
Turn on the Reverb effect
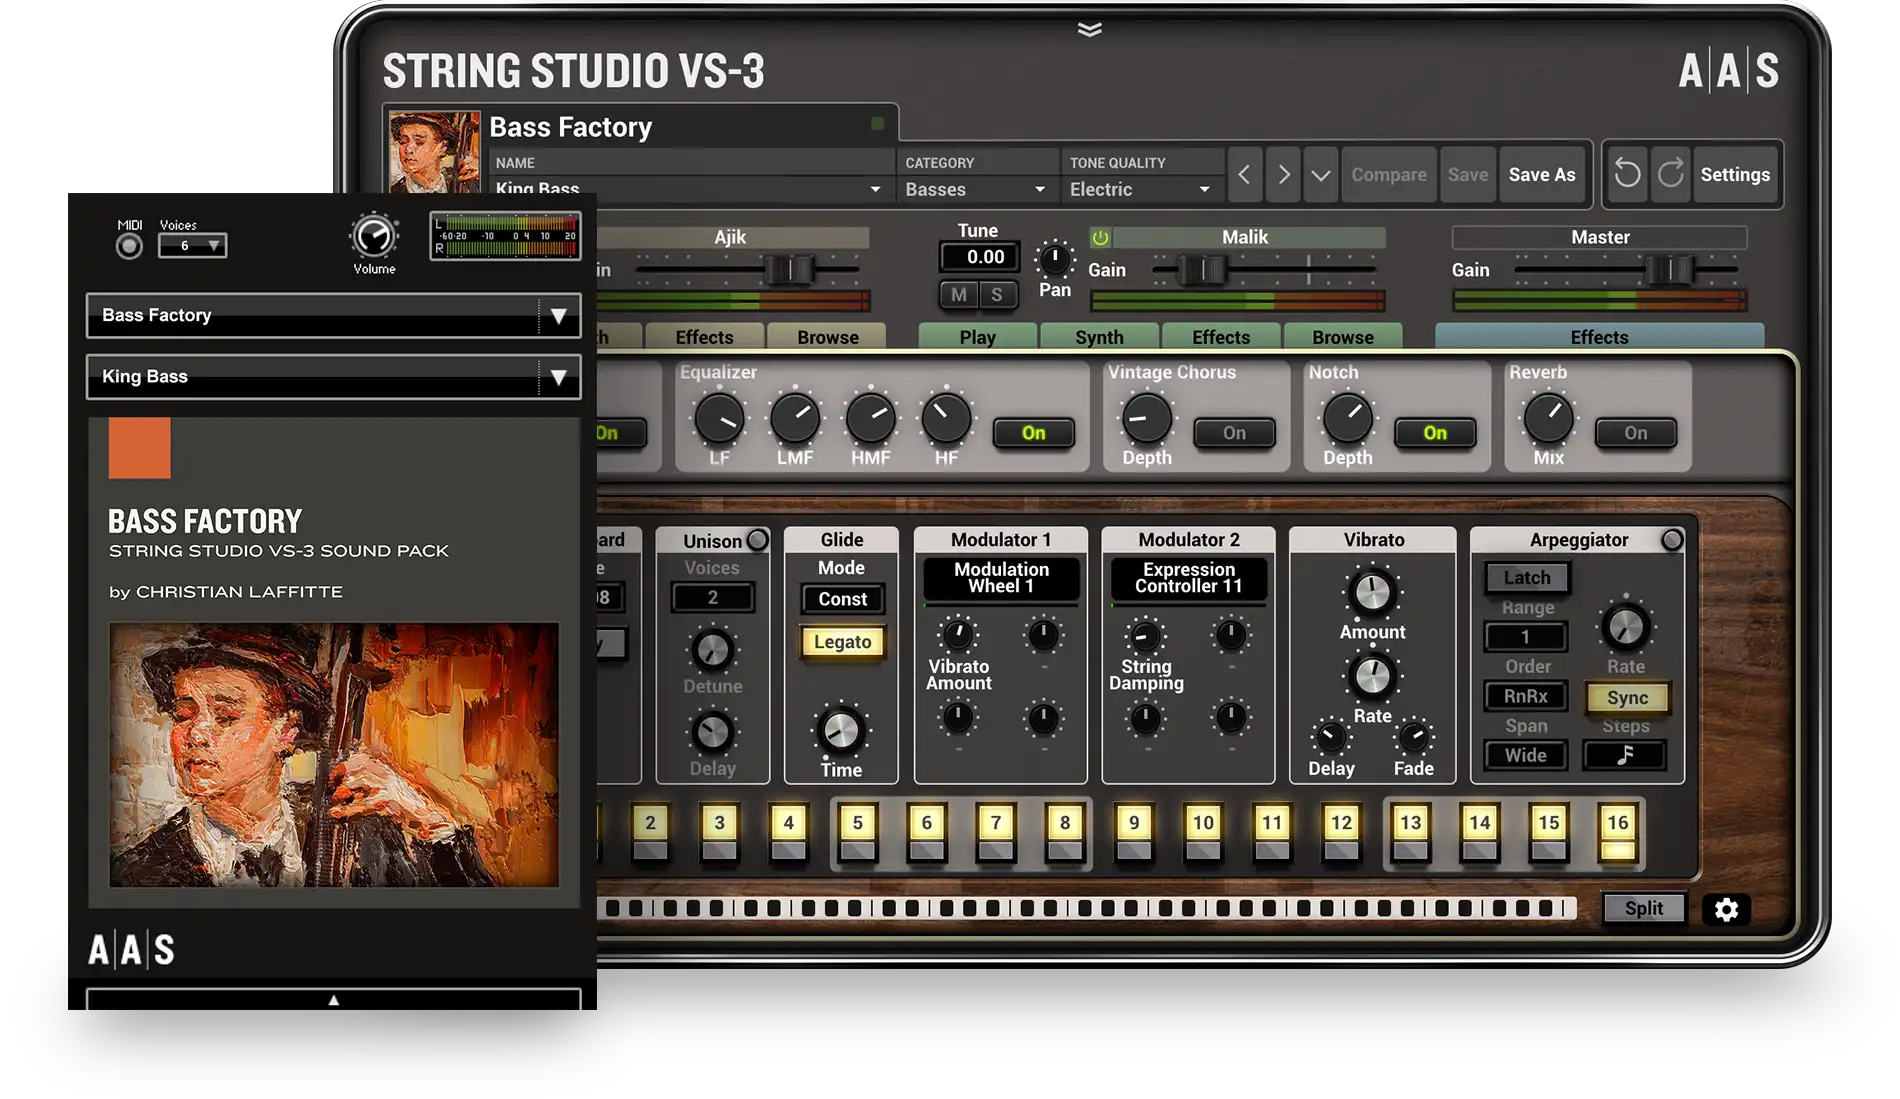click(1635, 433)
